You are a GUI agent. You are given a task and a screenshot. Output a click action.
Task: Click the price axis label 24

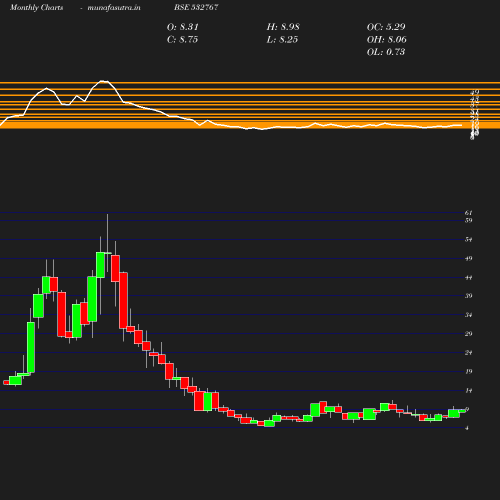click(x=468, y=353)
